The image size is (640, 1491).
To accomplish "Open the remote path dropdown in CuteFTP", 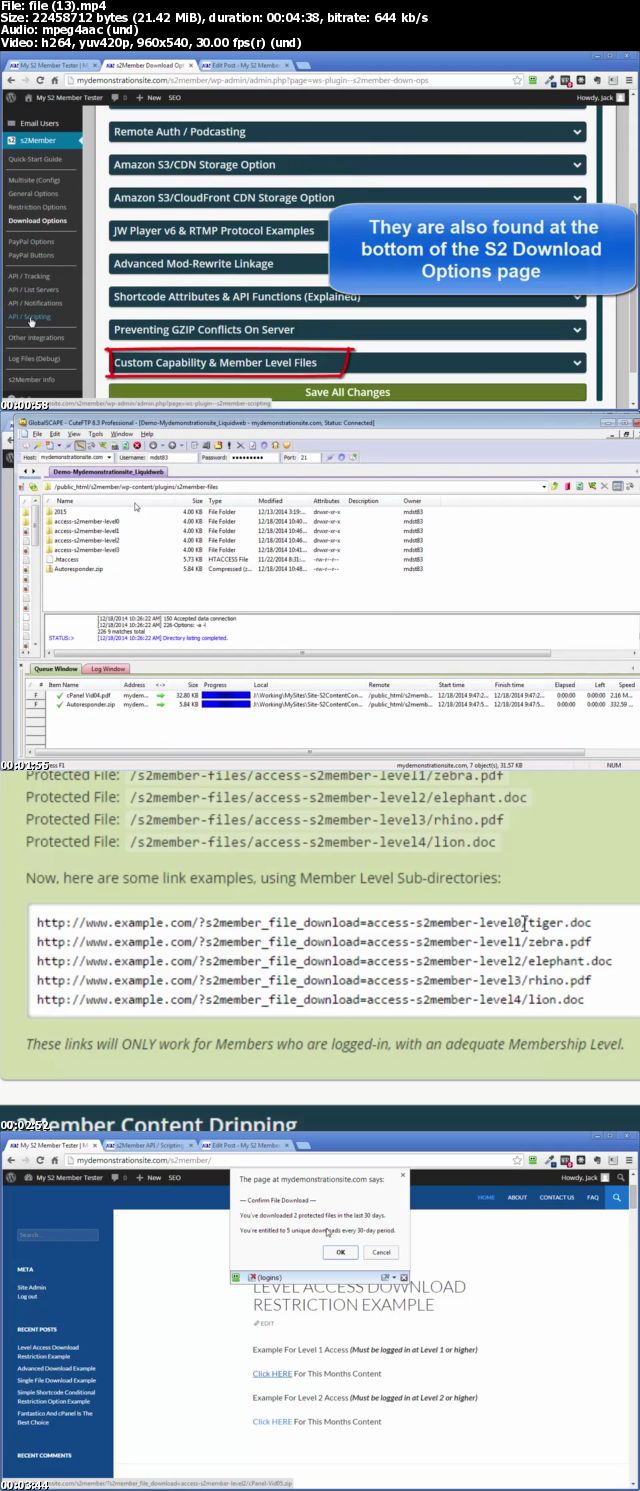I will tap(544, 486).
